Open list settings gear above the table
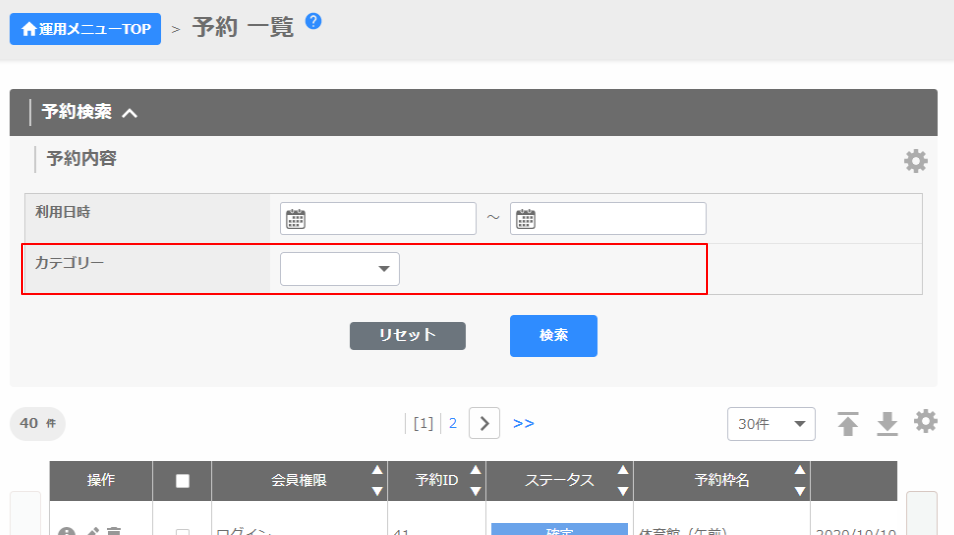The image size is (954, 535). pyautogui.click(x=926, y=422)
